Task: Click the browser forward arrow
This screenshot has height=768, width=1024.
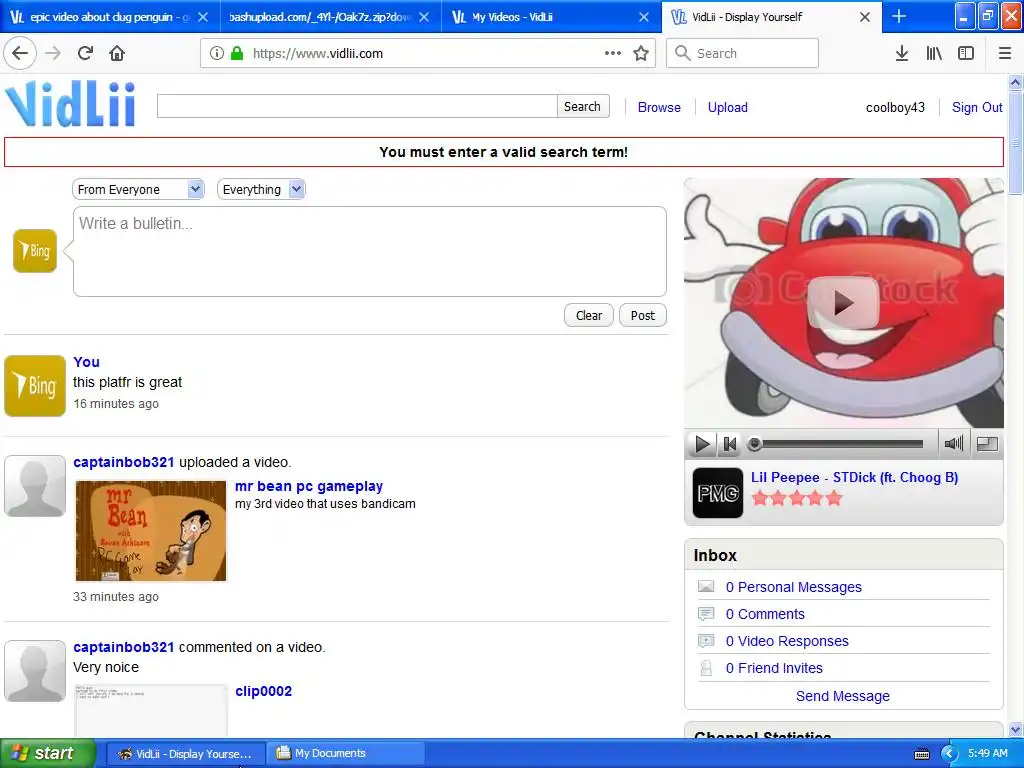Action: 53,53
